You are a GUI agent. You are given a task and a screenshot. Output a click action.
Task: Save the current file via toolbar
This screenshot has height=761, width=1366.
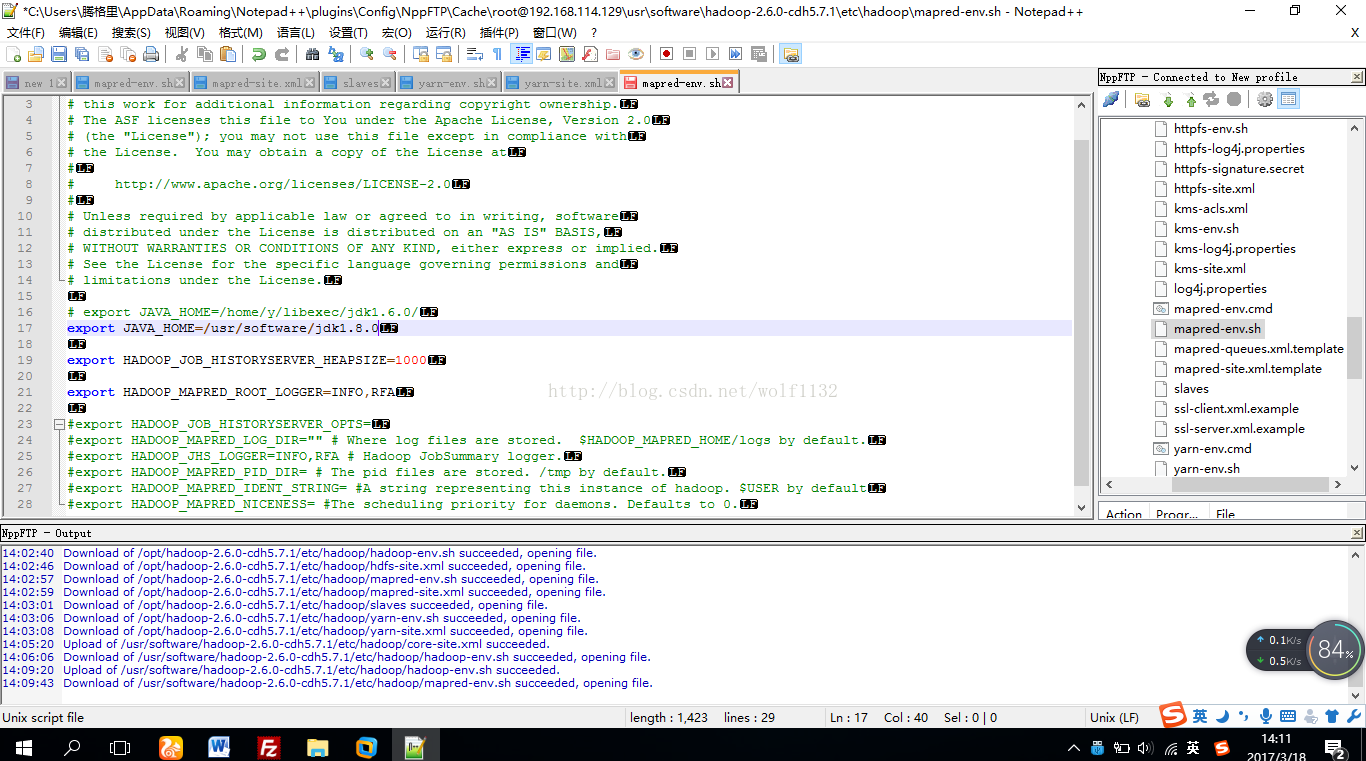[x=59, y=54]
